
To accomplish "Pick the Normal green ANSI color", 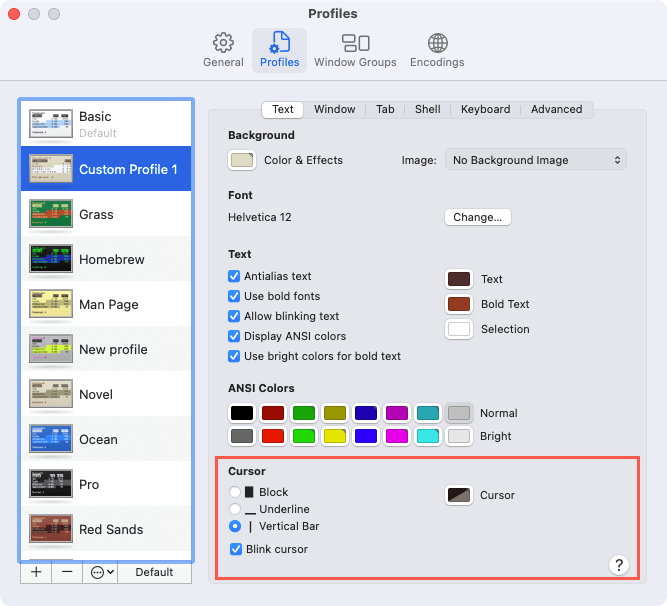I will tap(304, 413).
